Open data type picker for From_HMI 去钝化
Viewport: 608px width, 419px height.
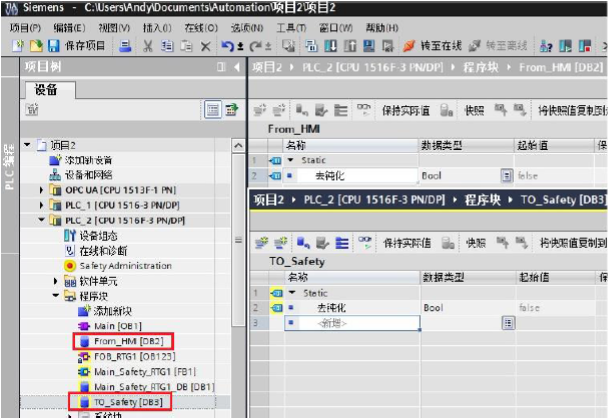tap(506, 176)
